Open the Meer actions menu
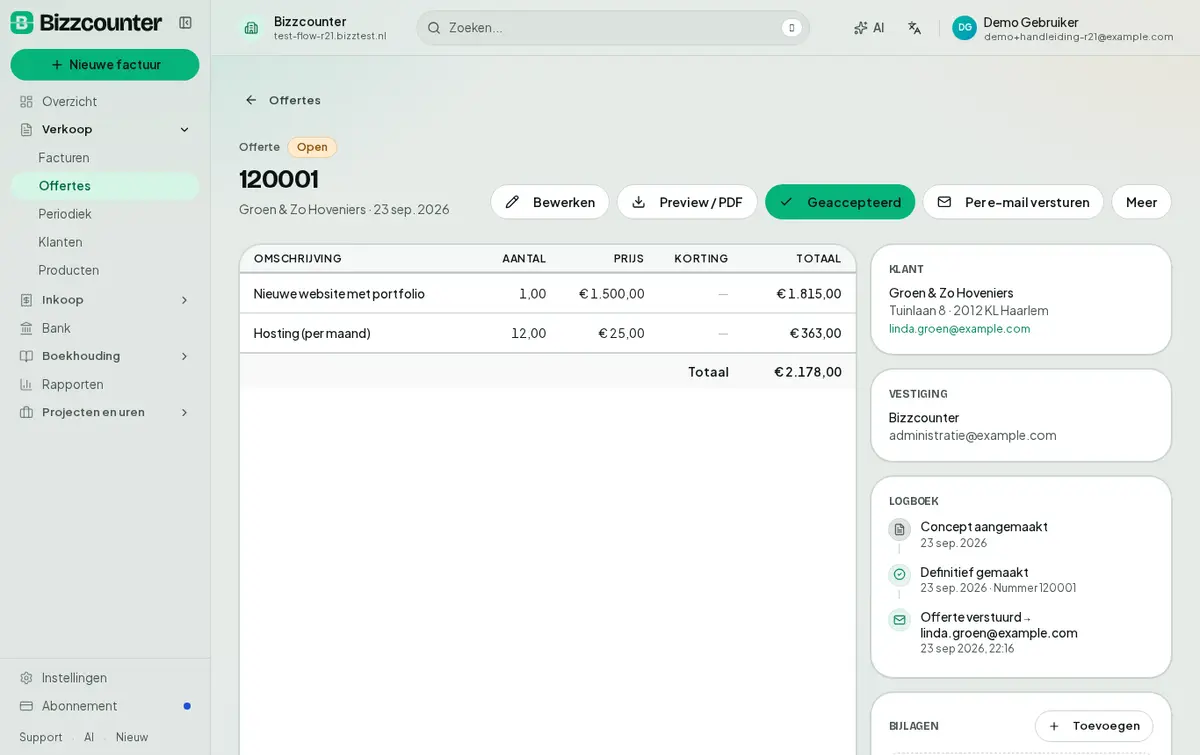This screenshot has width=1200, height=755. click(1141, 202)
